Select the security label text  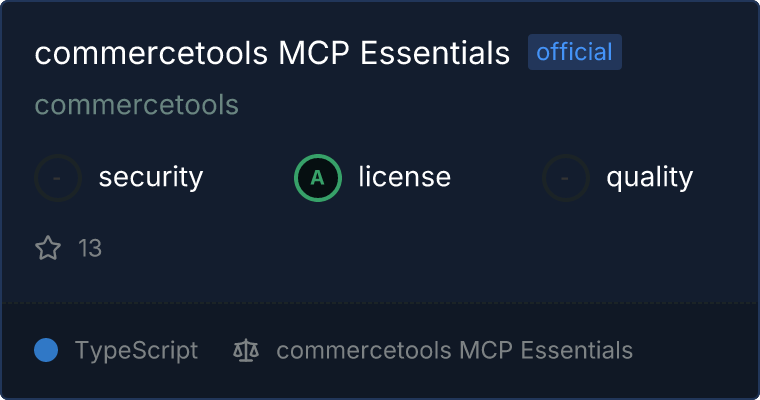pyautogui.click(x=150, y=178)
